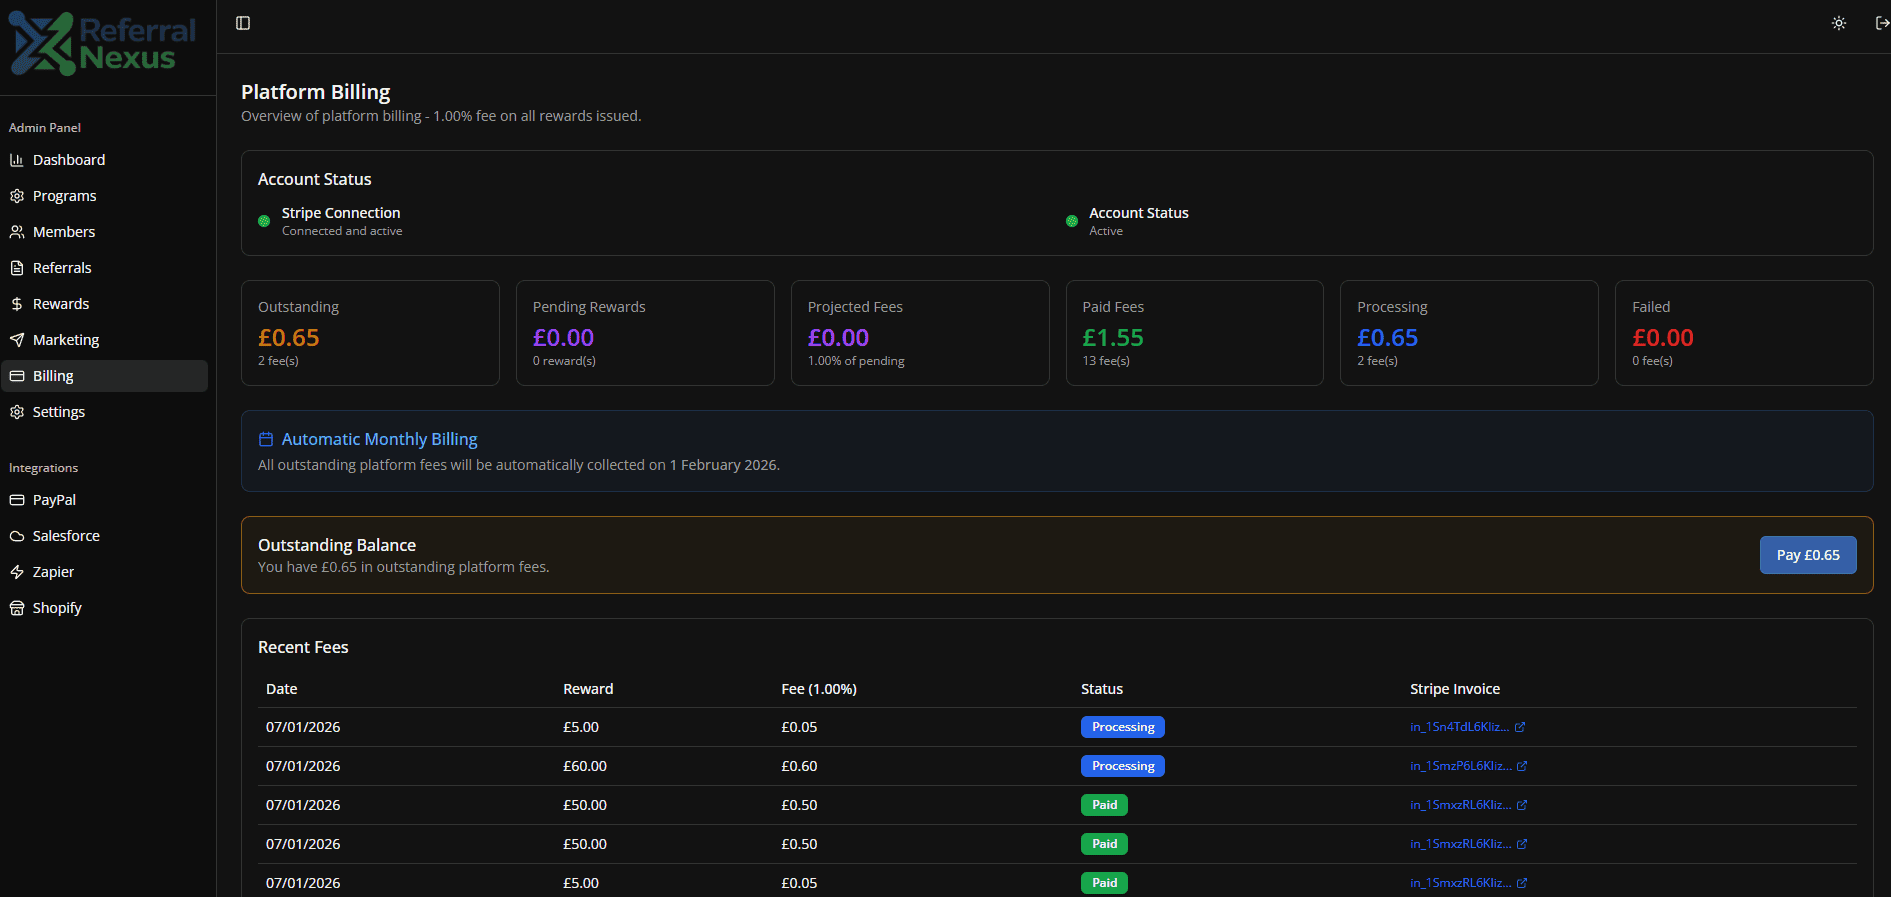Click the Paid Fees £1.55 amount

1113,338
